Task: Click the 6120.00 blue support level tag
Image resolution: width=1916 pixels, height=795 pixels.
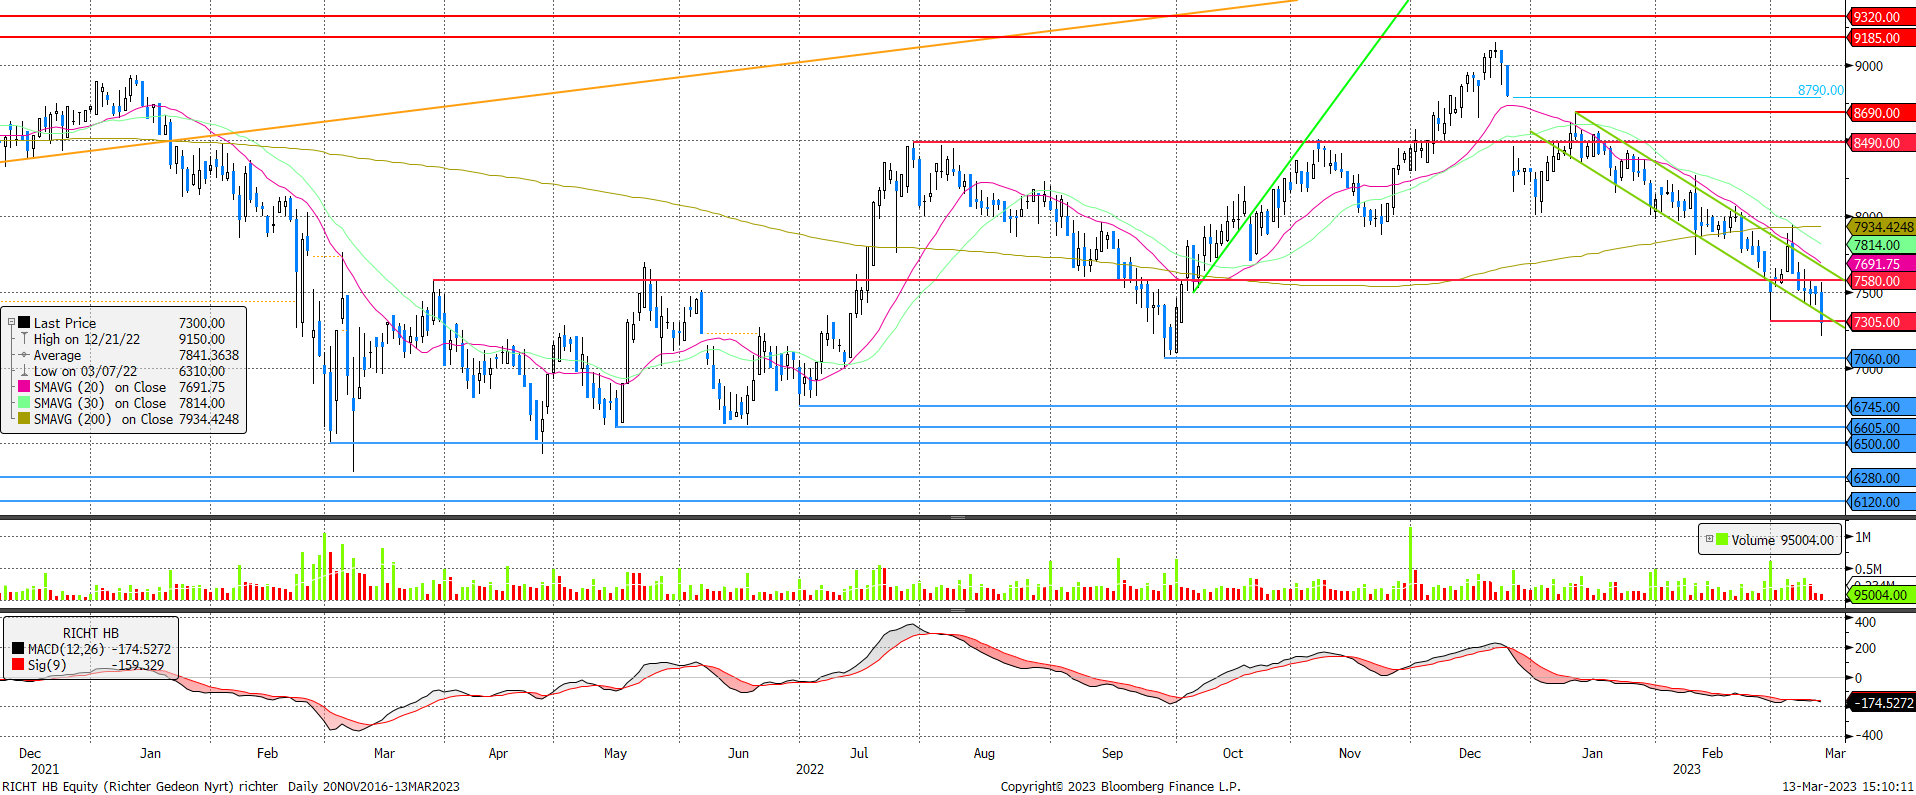Action: click(1880, 502)
